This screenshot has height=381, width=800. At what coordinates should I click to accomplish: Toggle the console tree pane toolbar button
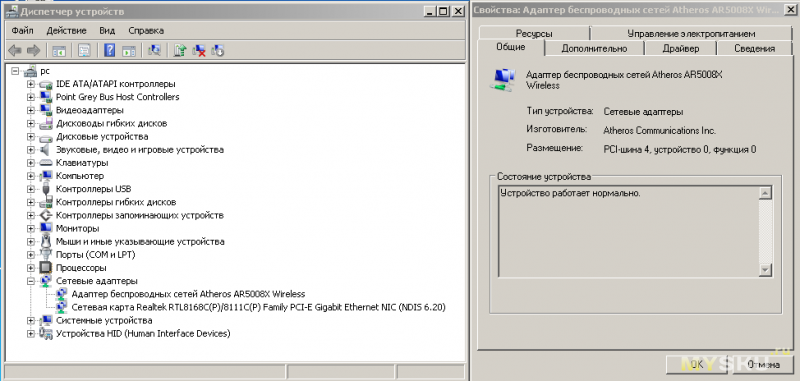point(59,50)
